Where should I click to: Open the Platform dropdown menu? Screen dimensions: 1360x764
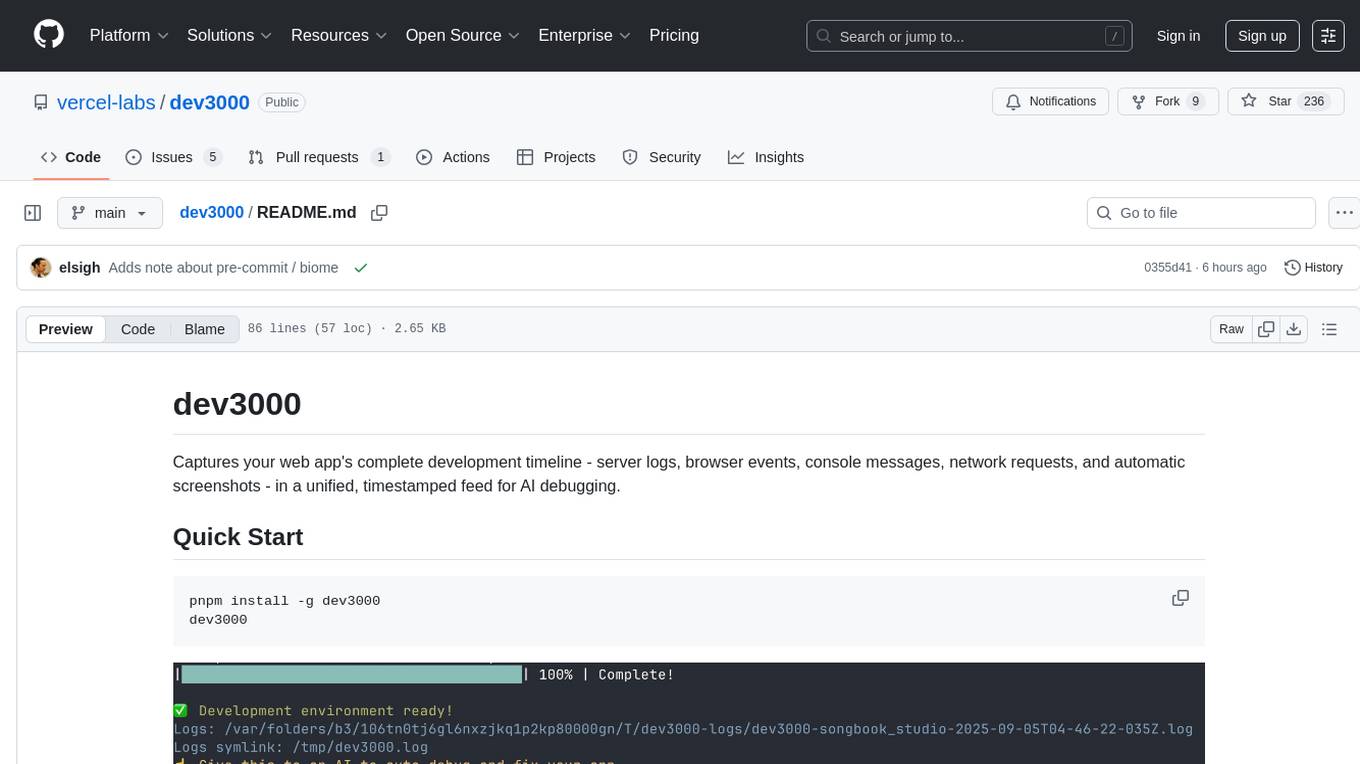129,35
